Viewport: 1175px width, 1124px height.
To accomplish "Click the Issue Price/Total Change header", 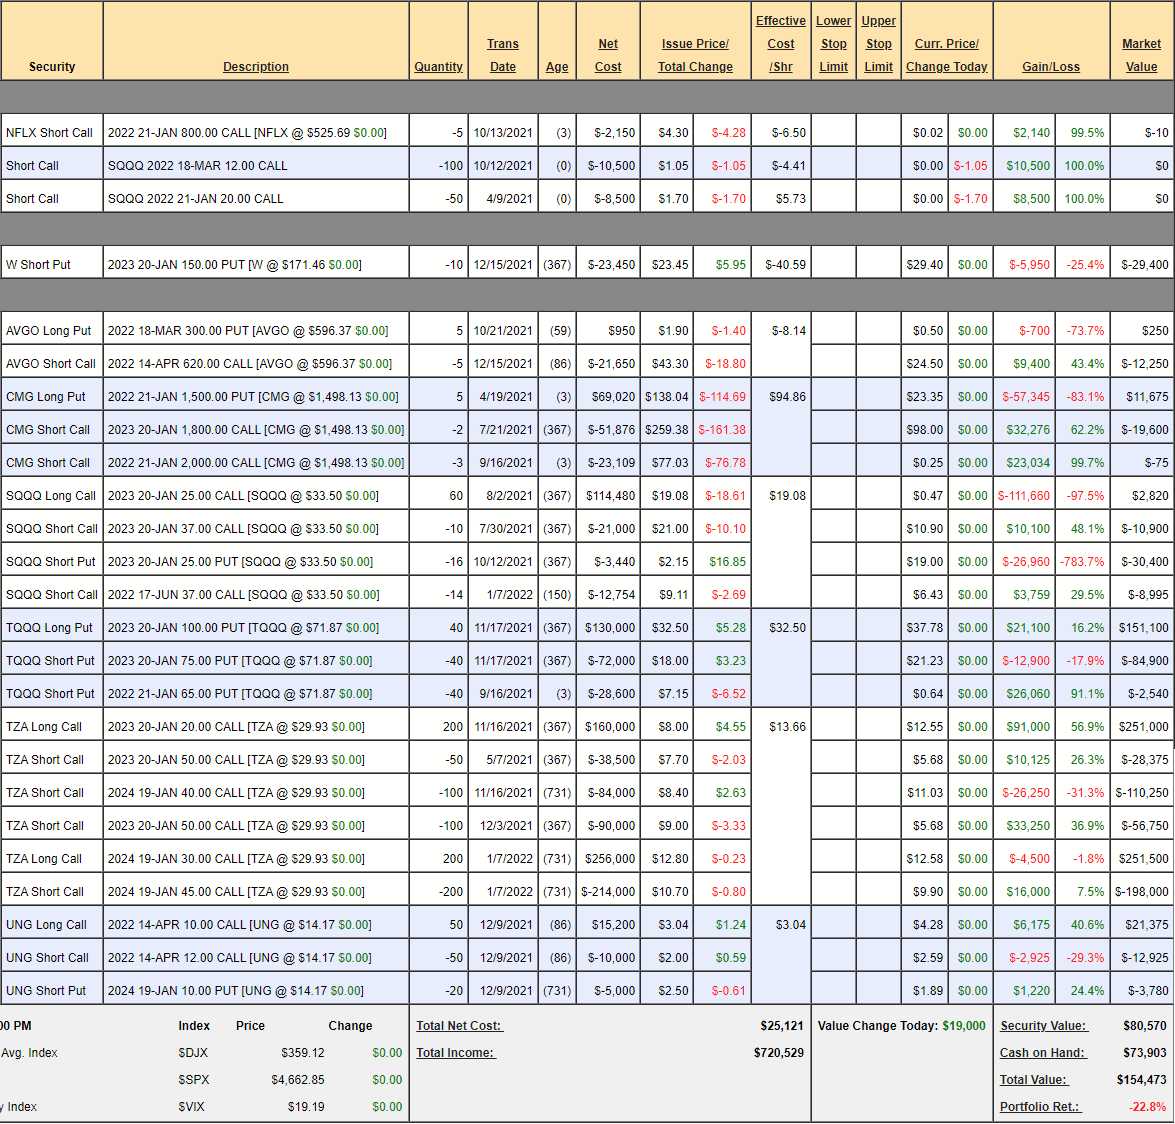I will pos(695,55).
